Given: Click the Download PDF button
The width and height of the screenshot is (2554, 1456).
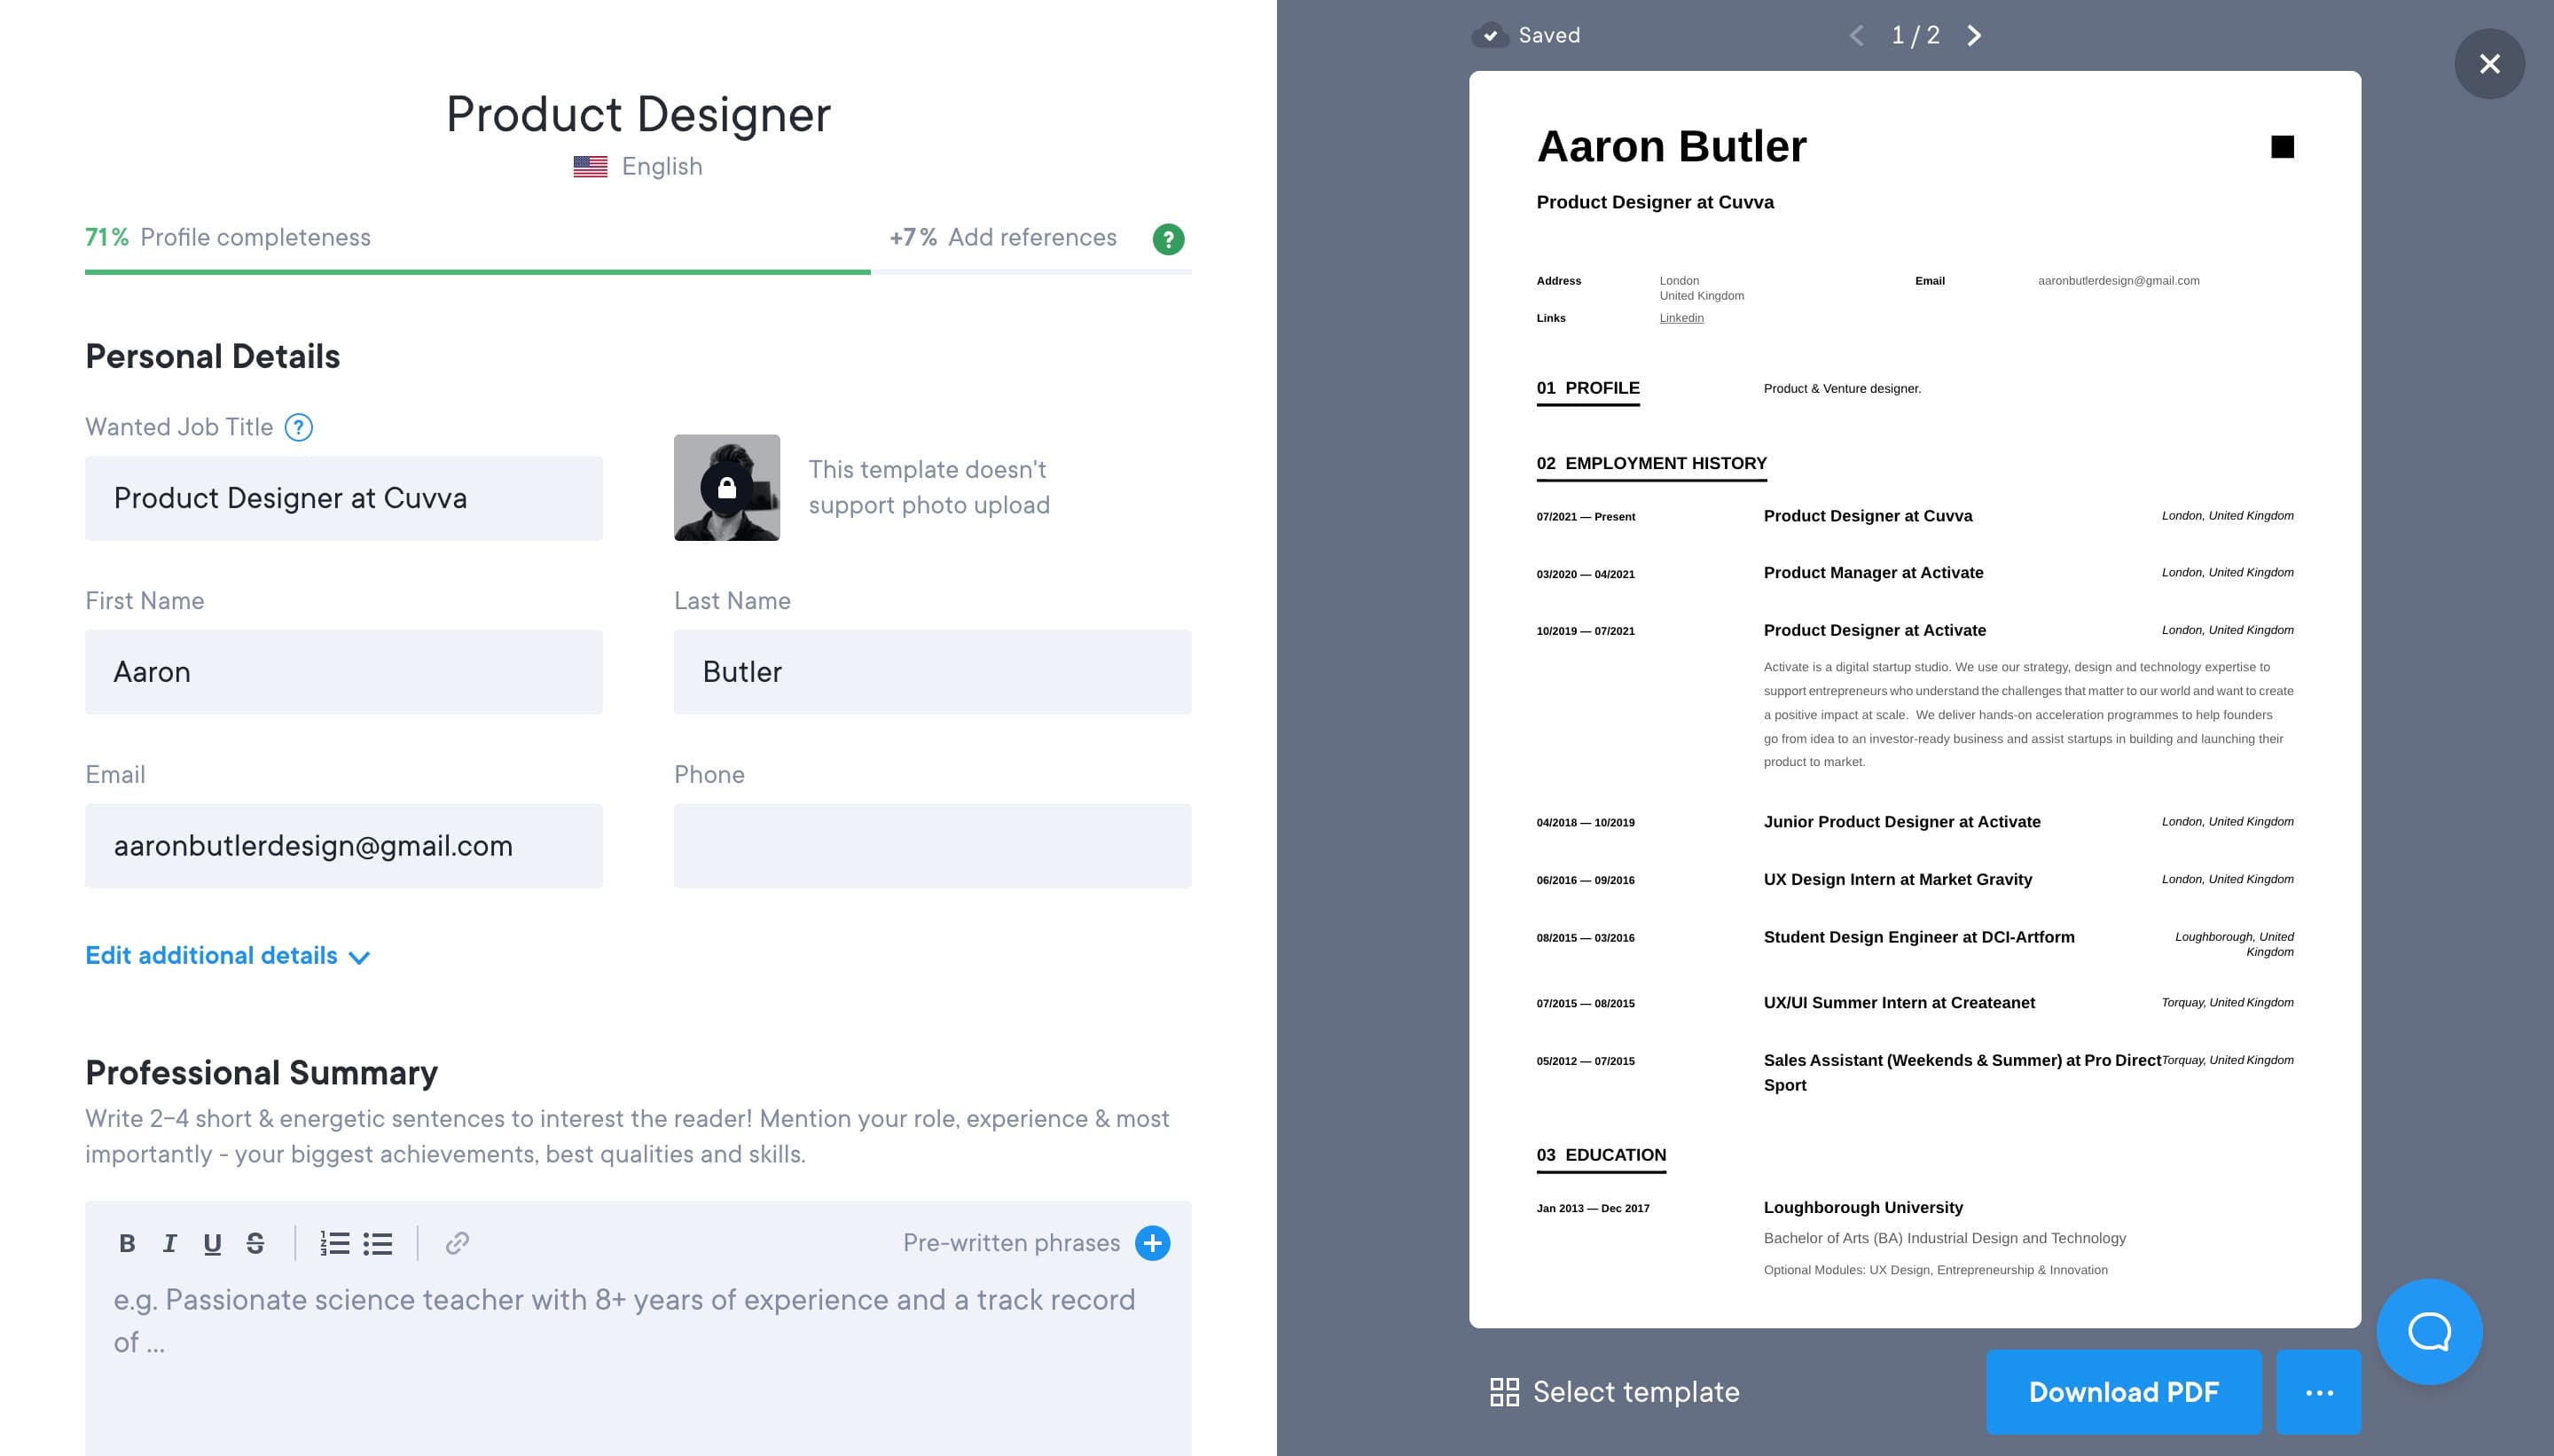Looking at the screenshot, I should [x=2122, y=1391].
